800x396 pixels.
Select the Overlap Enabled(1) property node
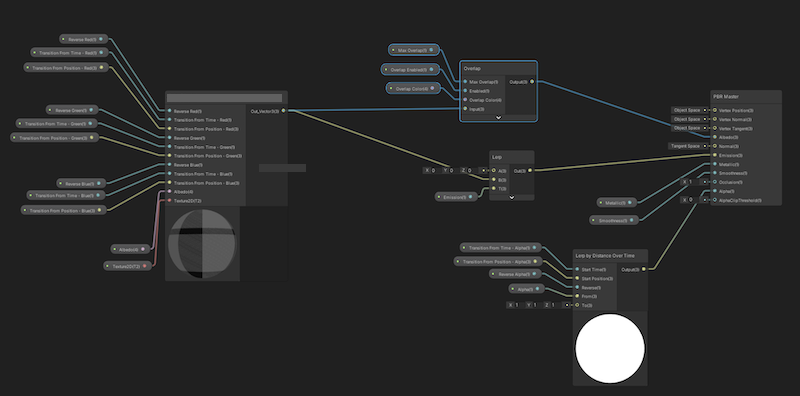(410, 69)
